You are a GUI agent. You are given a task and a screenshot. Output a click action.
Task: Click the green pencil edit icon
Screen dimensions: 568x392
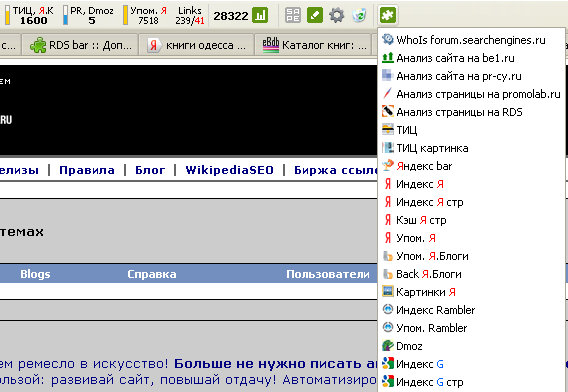[315, 15]
